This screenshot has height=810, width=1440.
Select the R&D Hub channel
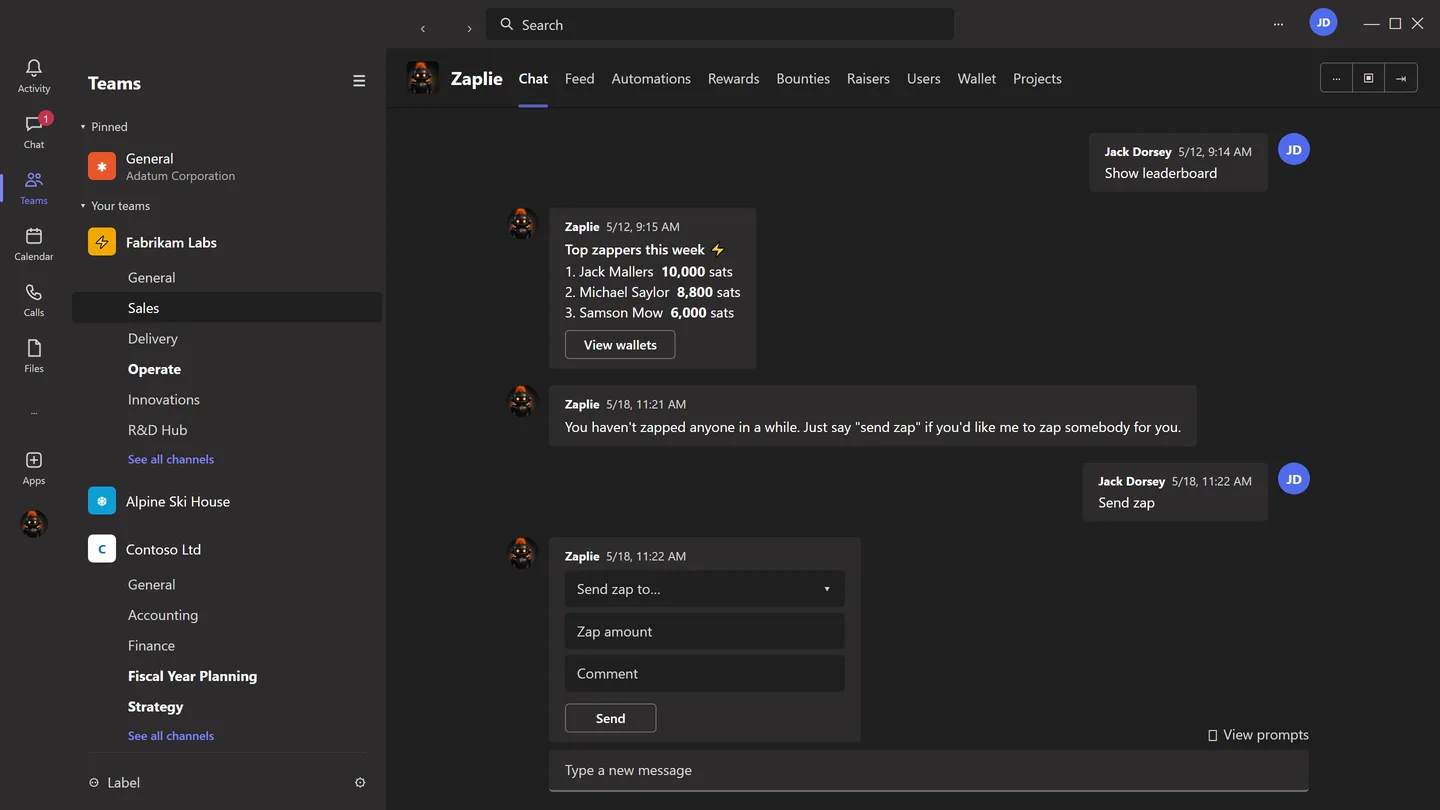point(157,430)
